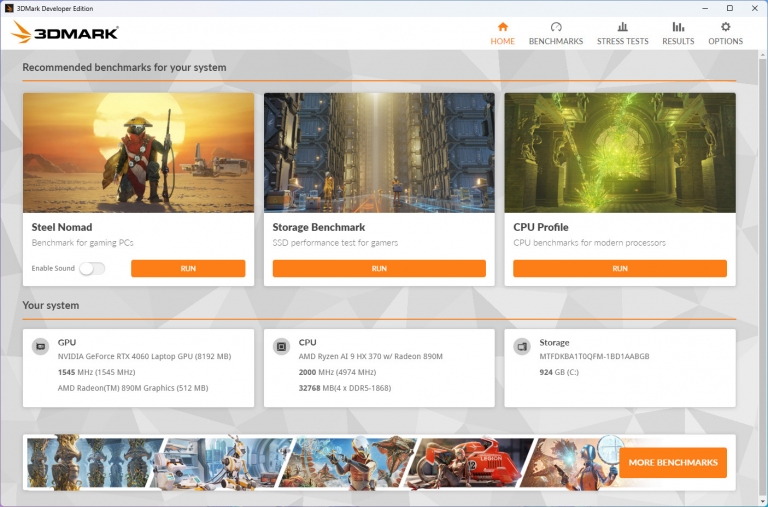
Task: Click 'SSD performance test for gamers' description
Action: [335, 243]
